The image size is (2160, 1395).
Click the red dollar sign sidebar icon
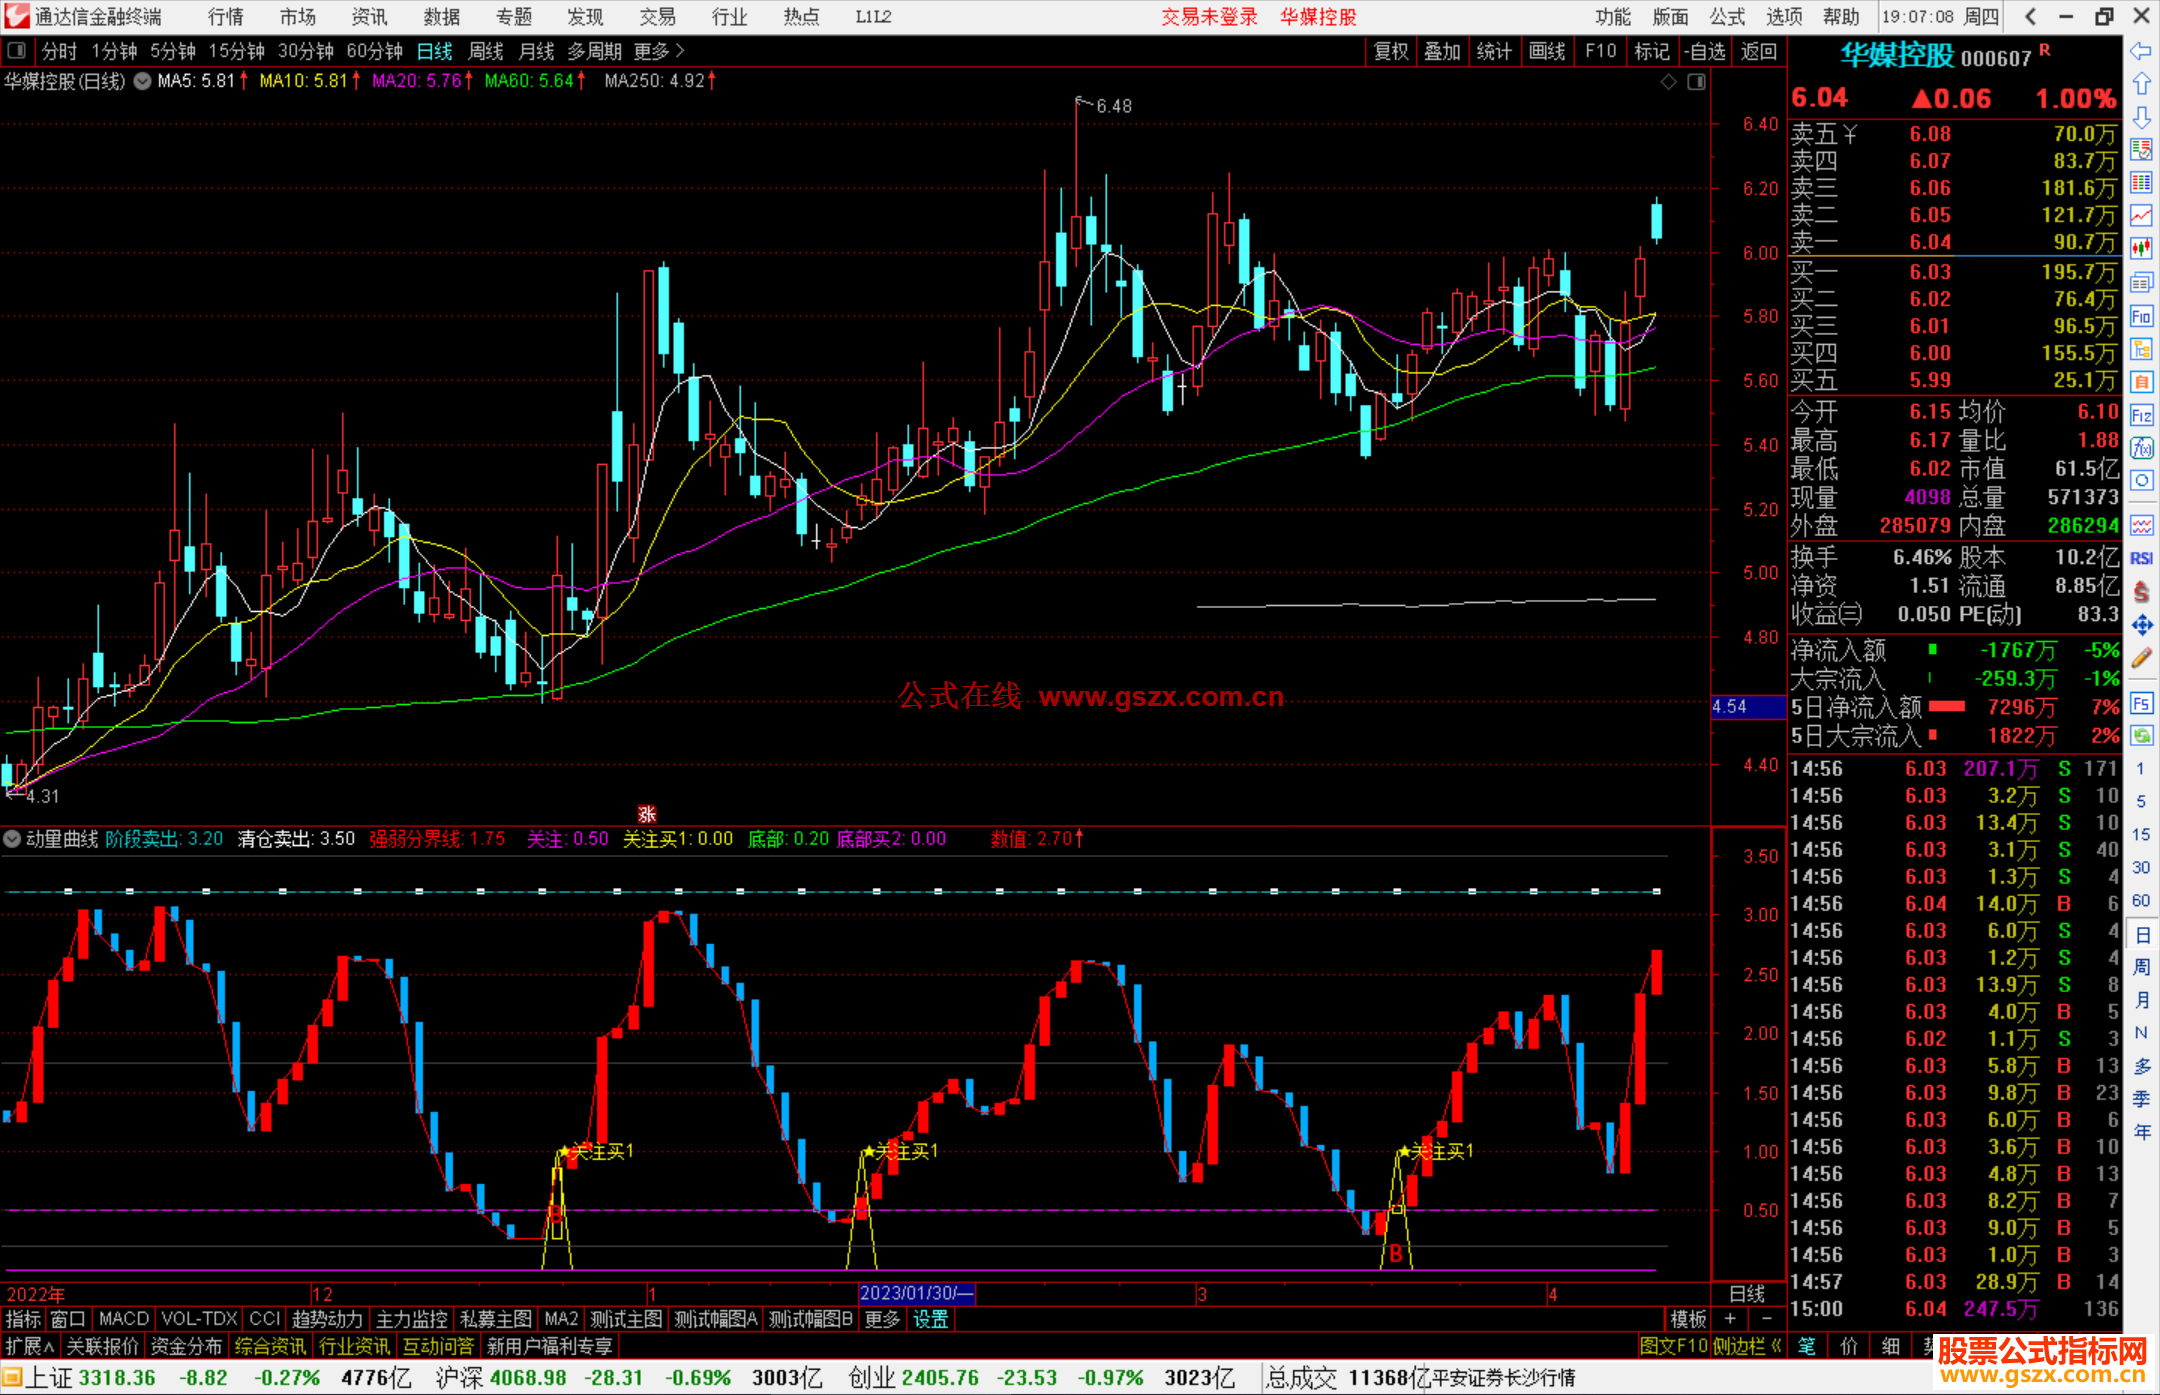point(2141,592)
